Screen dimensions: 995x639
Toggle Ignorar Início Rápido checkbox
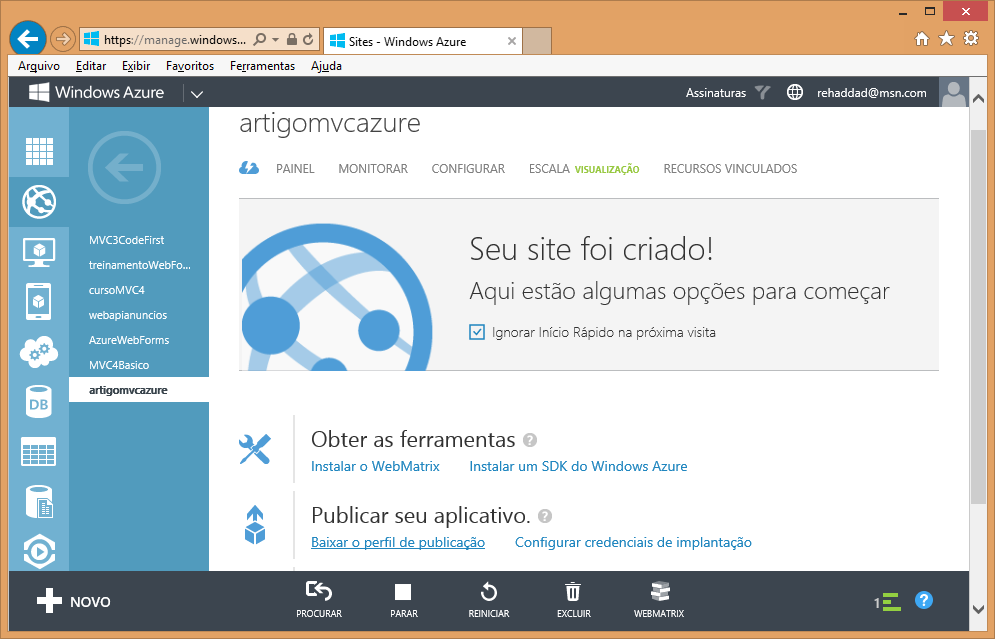(x=477, y=332)
